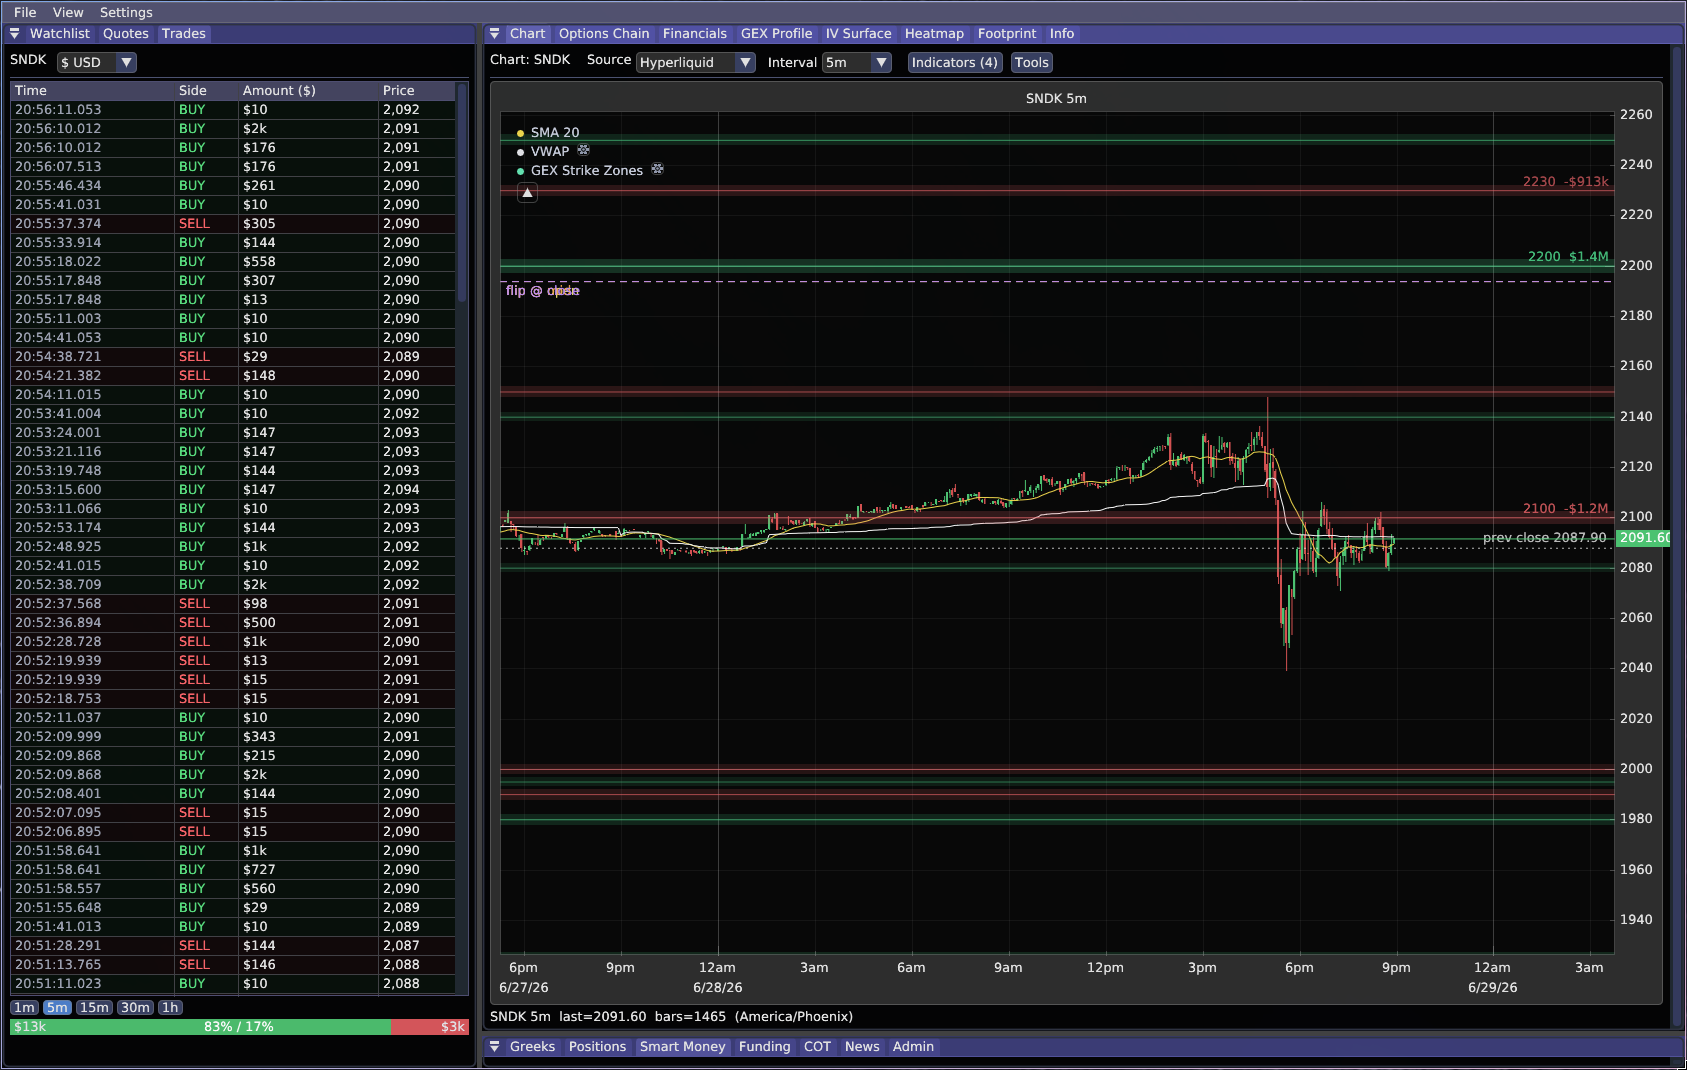Open the Greeks bottom tab
Image resolution: width=1687 pixels, height=1070 pixels.
pyautogui.click(x=532, y=1046)
